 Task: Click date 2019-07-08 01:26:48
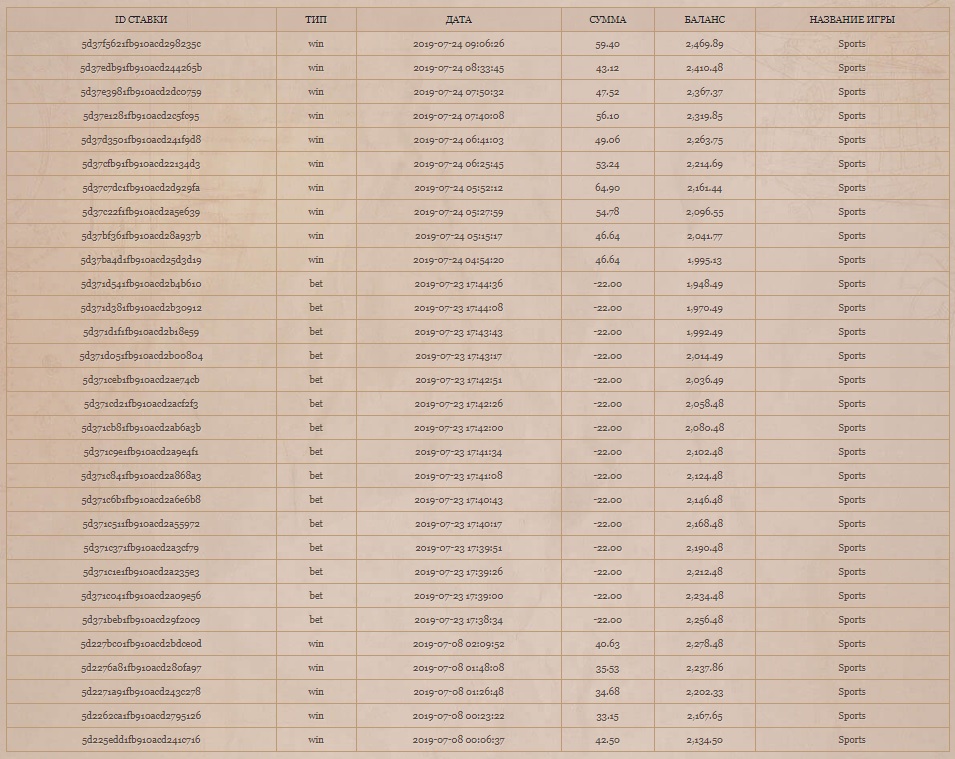tap(459, 692)
